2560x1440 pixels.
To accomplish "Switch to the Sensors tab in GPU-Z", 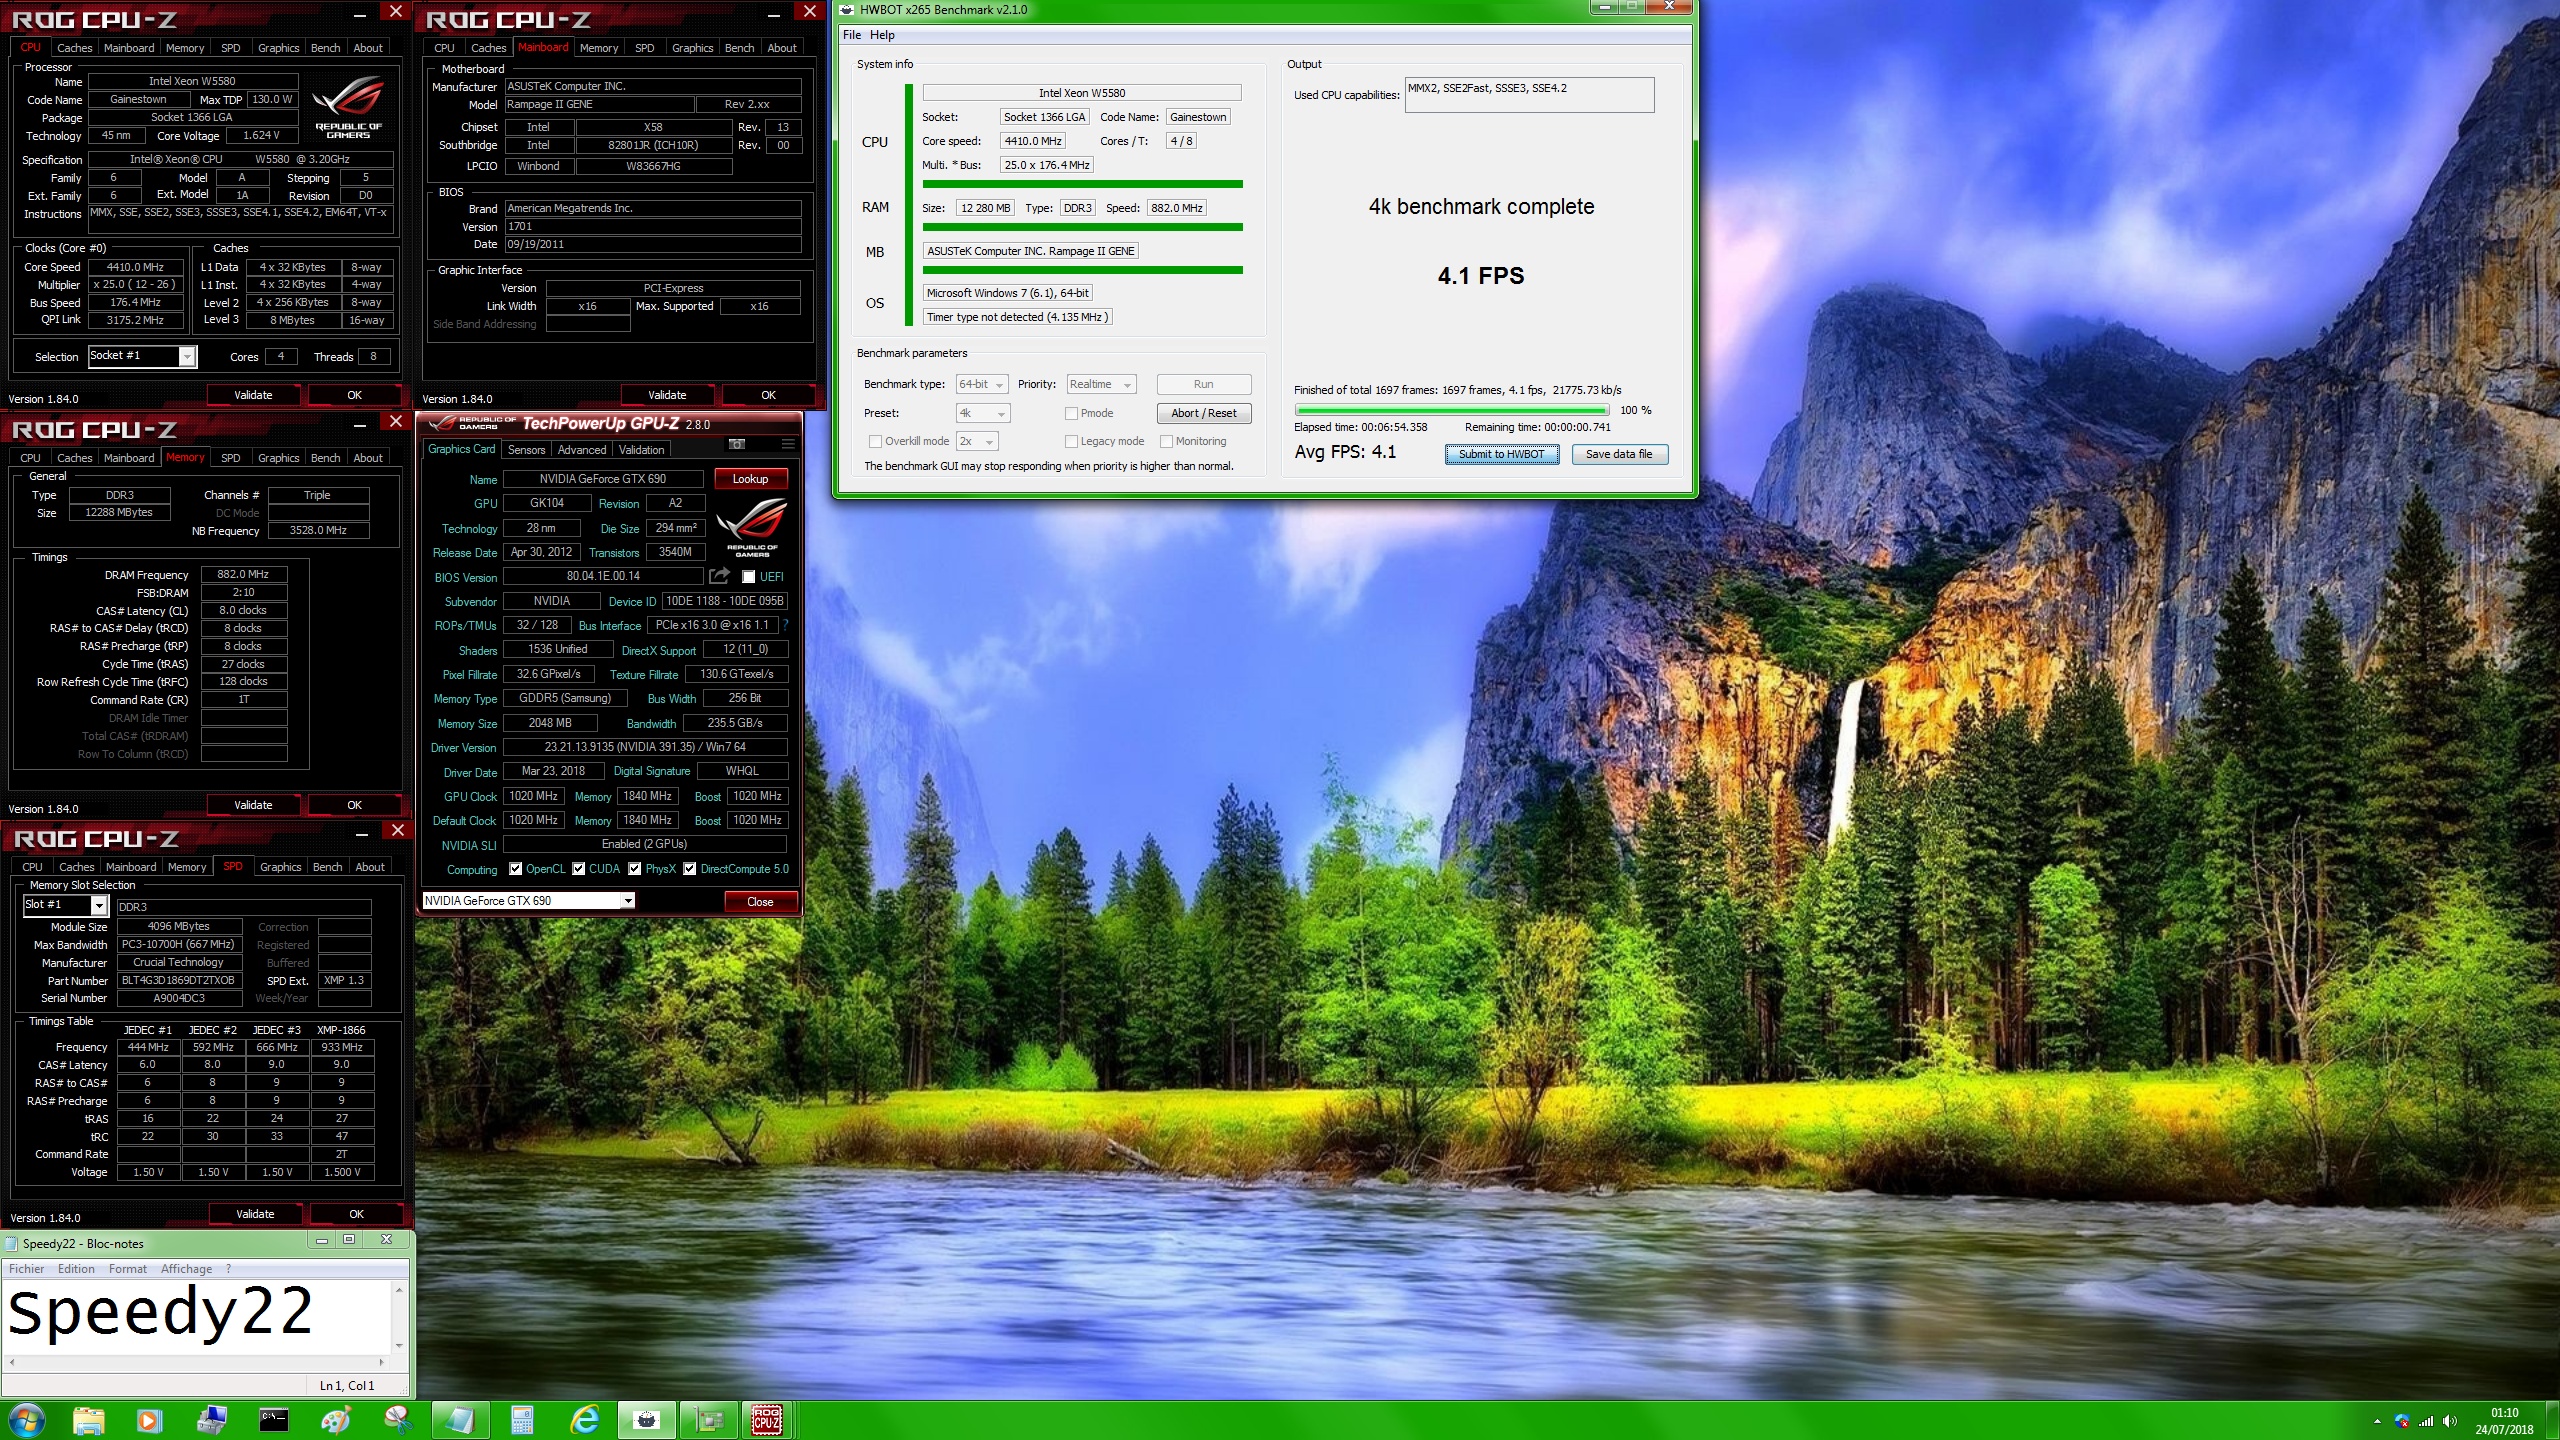I will click(526, 450).
